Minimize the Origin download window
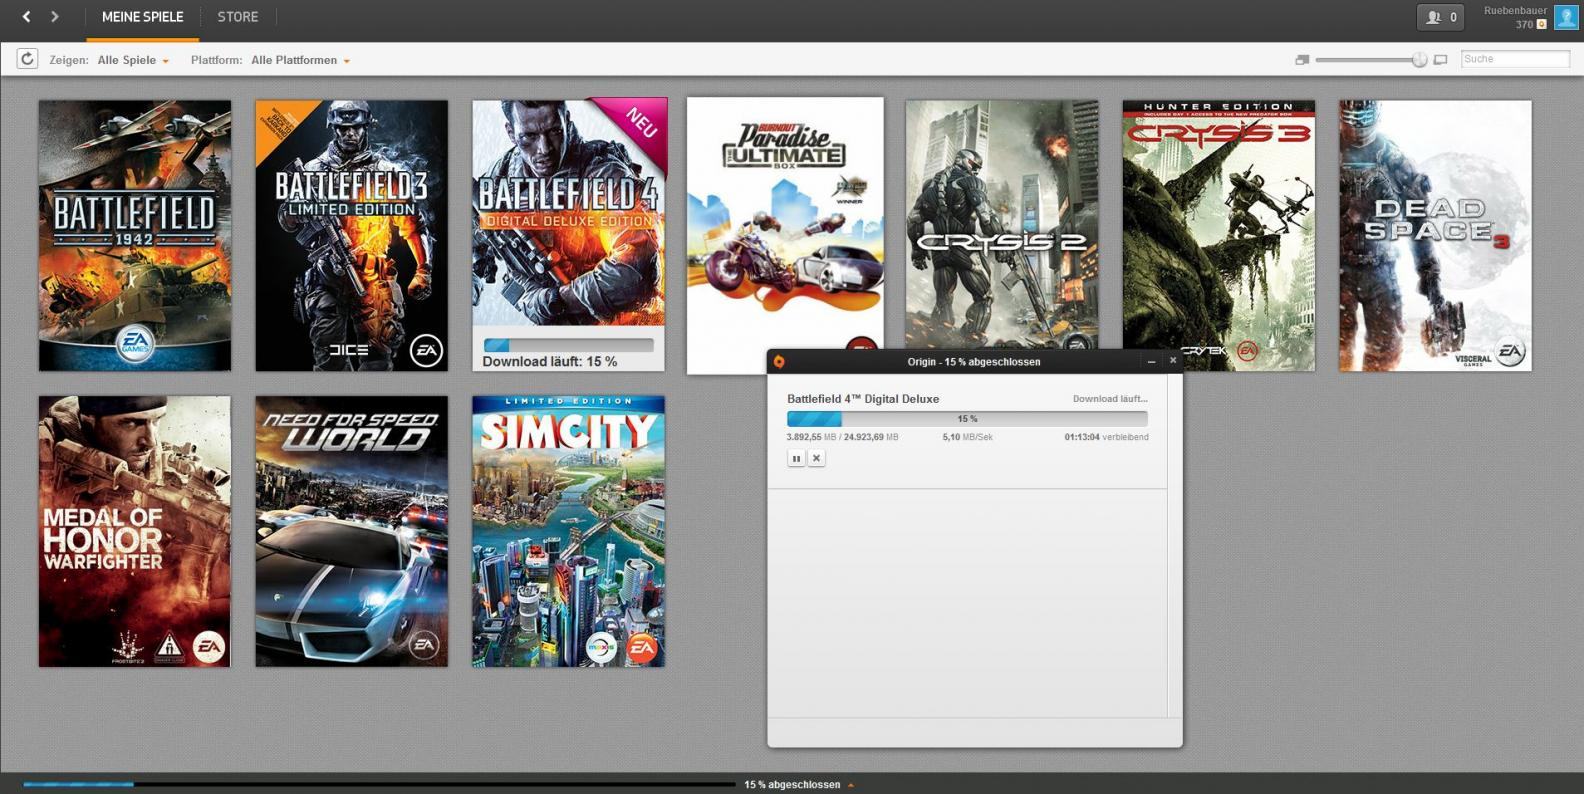The image size is (1584, 794). coord(1151,361)
